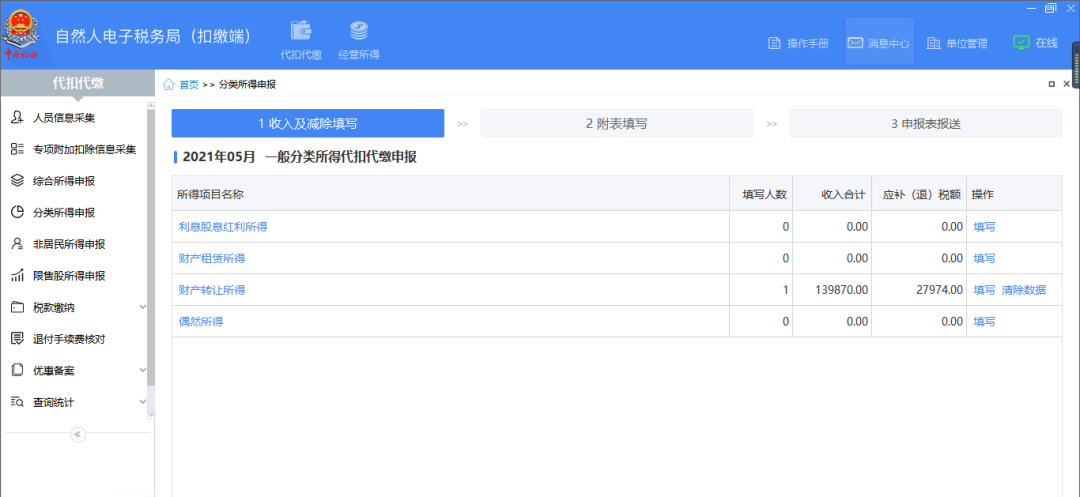Open the 操作手册 manual icon

[x=774, y=43]
